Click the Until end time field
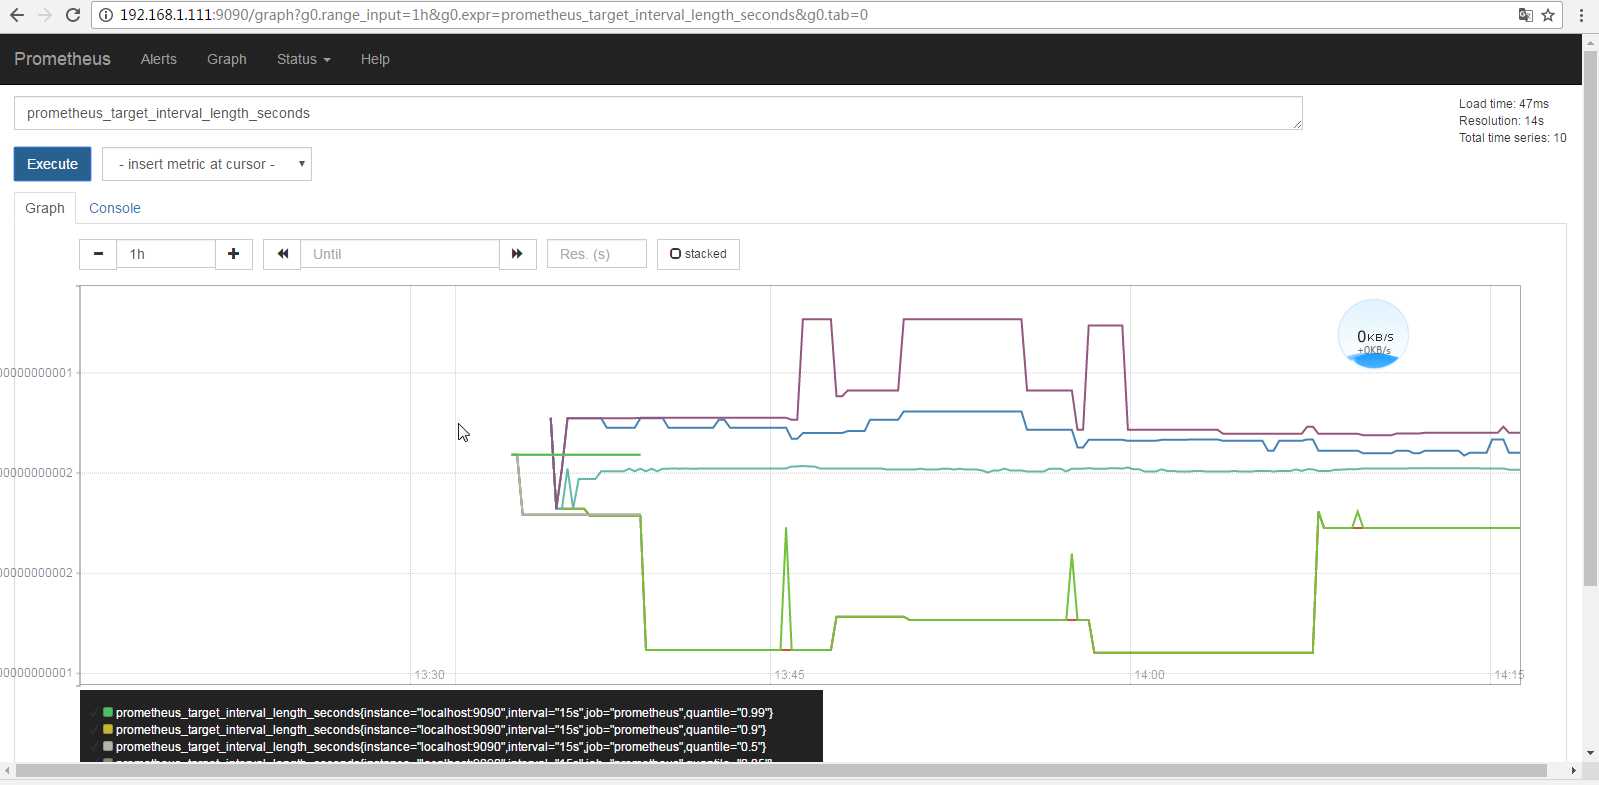The image size is (1599, 785). 400,254
